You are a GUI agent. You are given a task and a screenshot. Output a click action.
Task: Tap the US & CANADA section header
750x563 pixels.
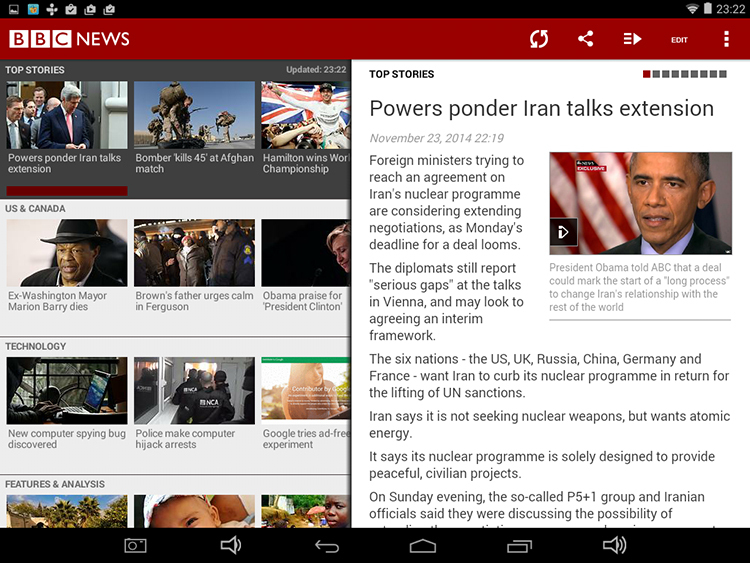pos(35,208)
